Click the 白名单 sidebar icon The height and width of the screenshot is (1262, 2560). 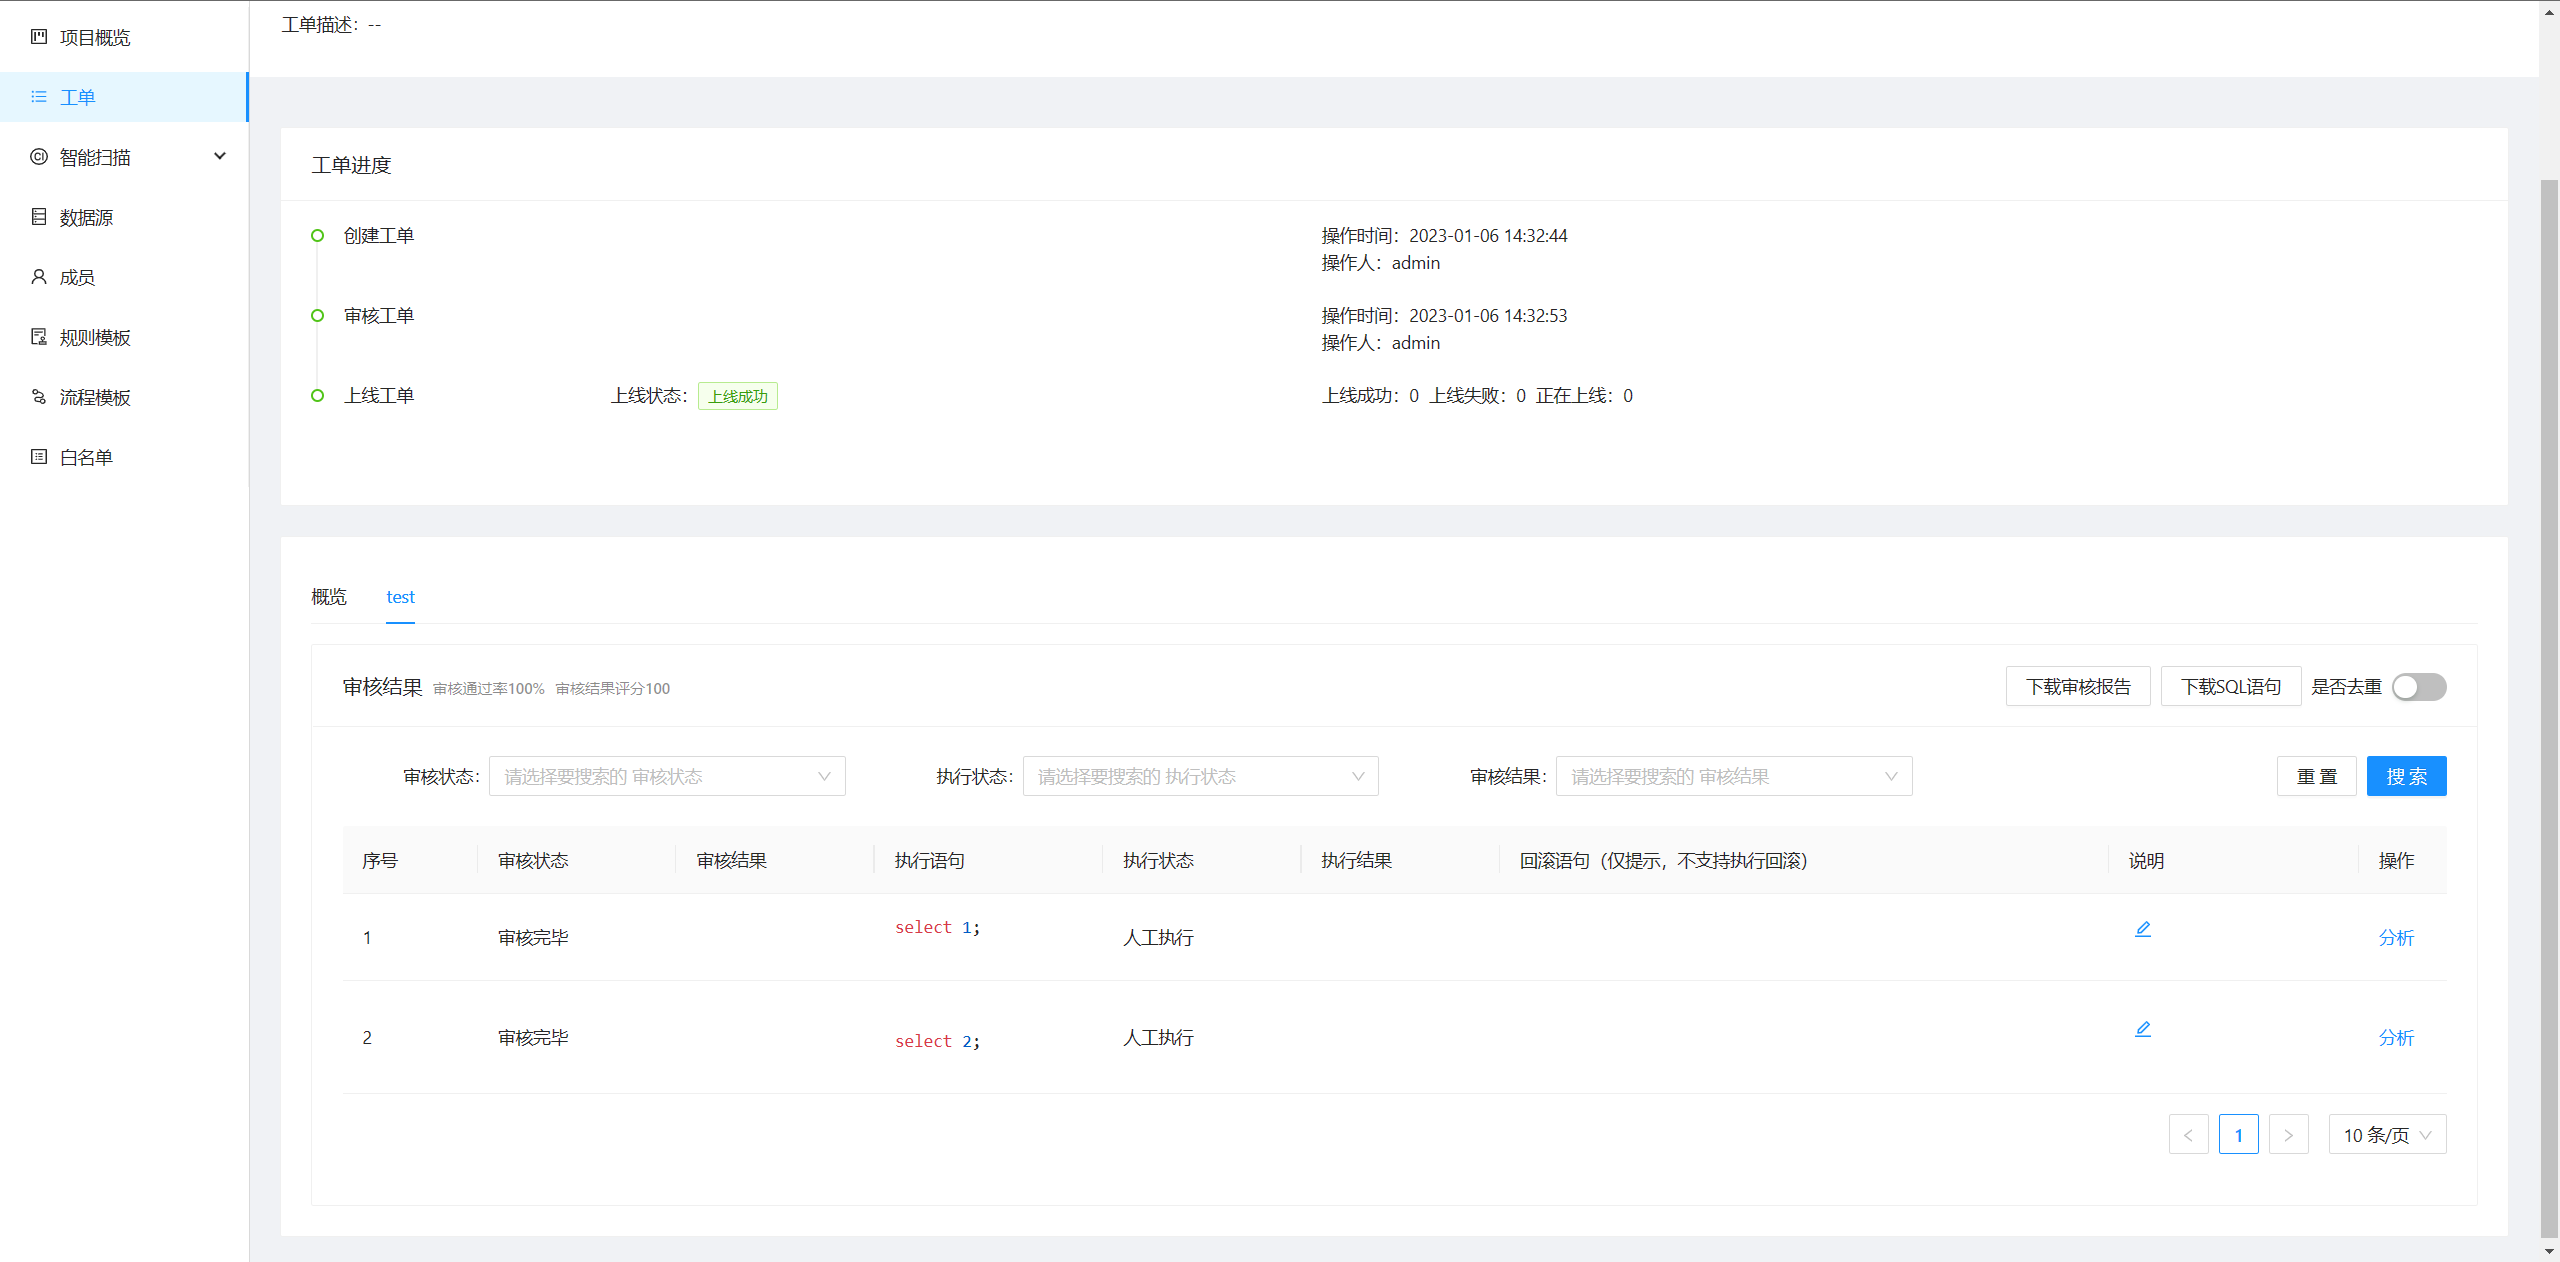[39, 457]
